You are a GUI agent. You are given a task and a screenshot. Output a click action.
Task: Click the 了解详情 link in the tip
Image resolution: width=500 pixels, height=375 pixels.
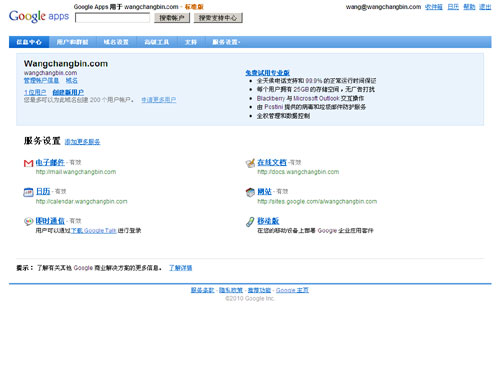click(x=180, y=268)
